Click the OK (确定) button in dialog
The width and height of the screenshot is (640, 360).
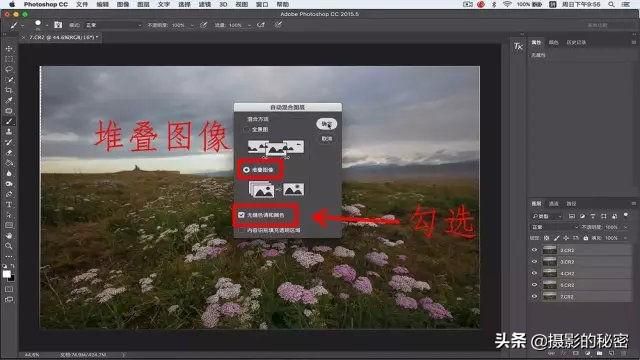pyautogui.click(x=326, y=124)
